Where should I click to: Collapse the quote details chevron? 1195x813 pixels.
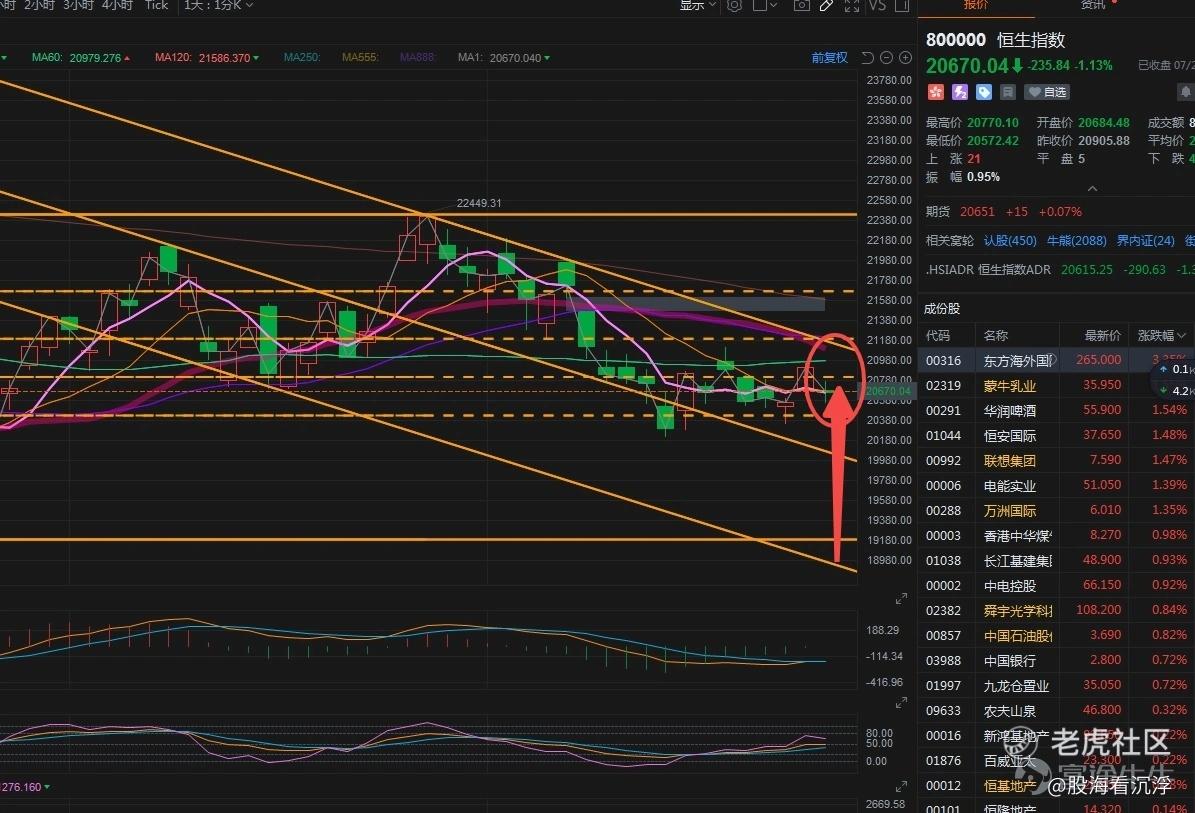click(1092, 188)
